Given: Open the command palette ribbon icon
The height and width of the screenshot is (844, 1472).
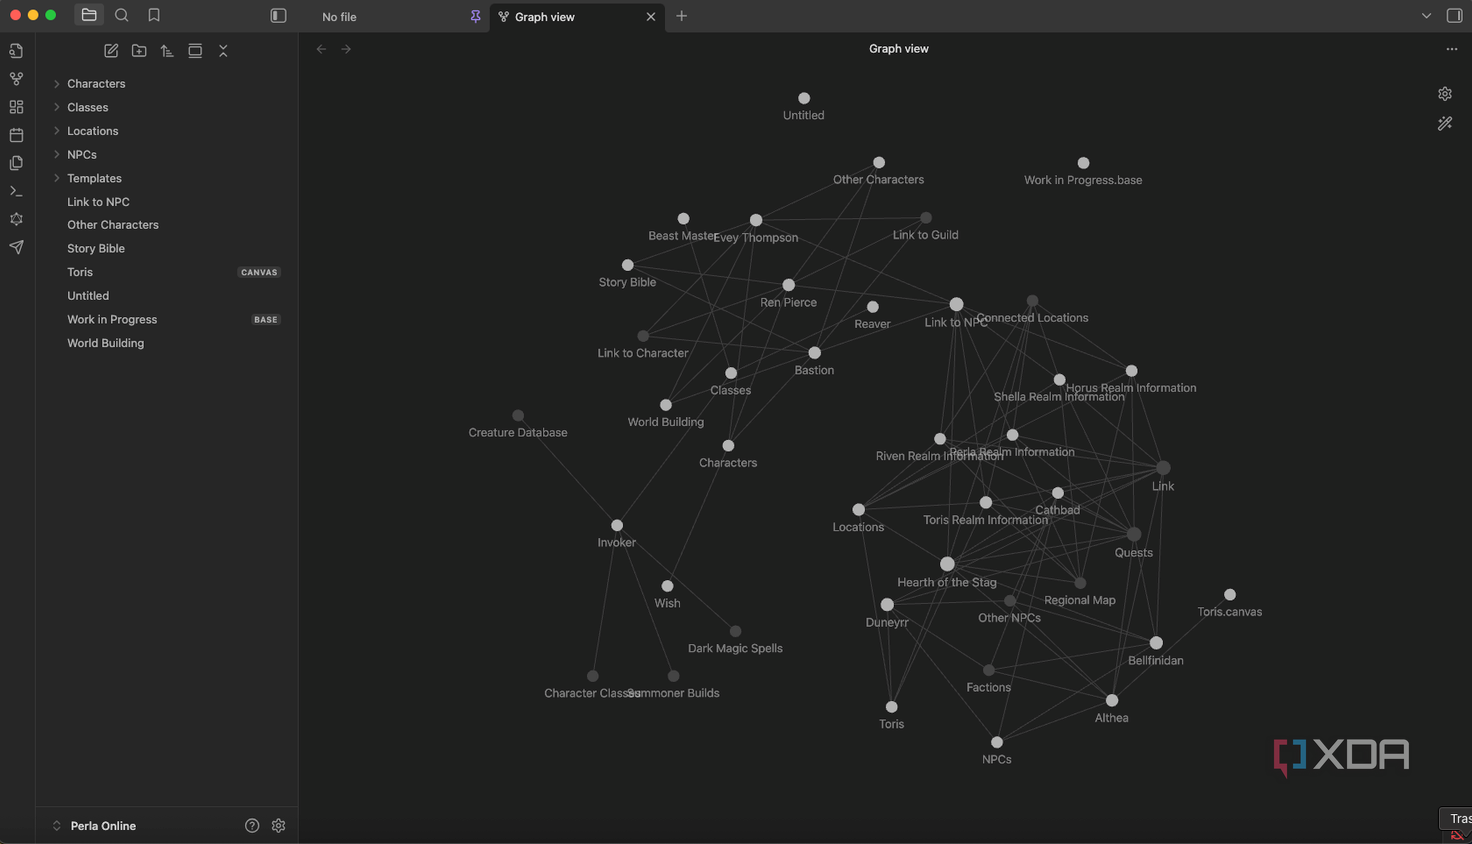Looking at the screenshot, I should 16,191.
